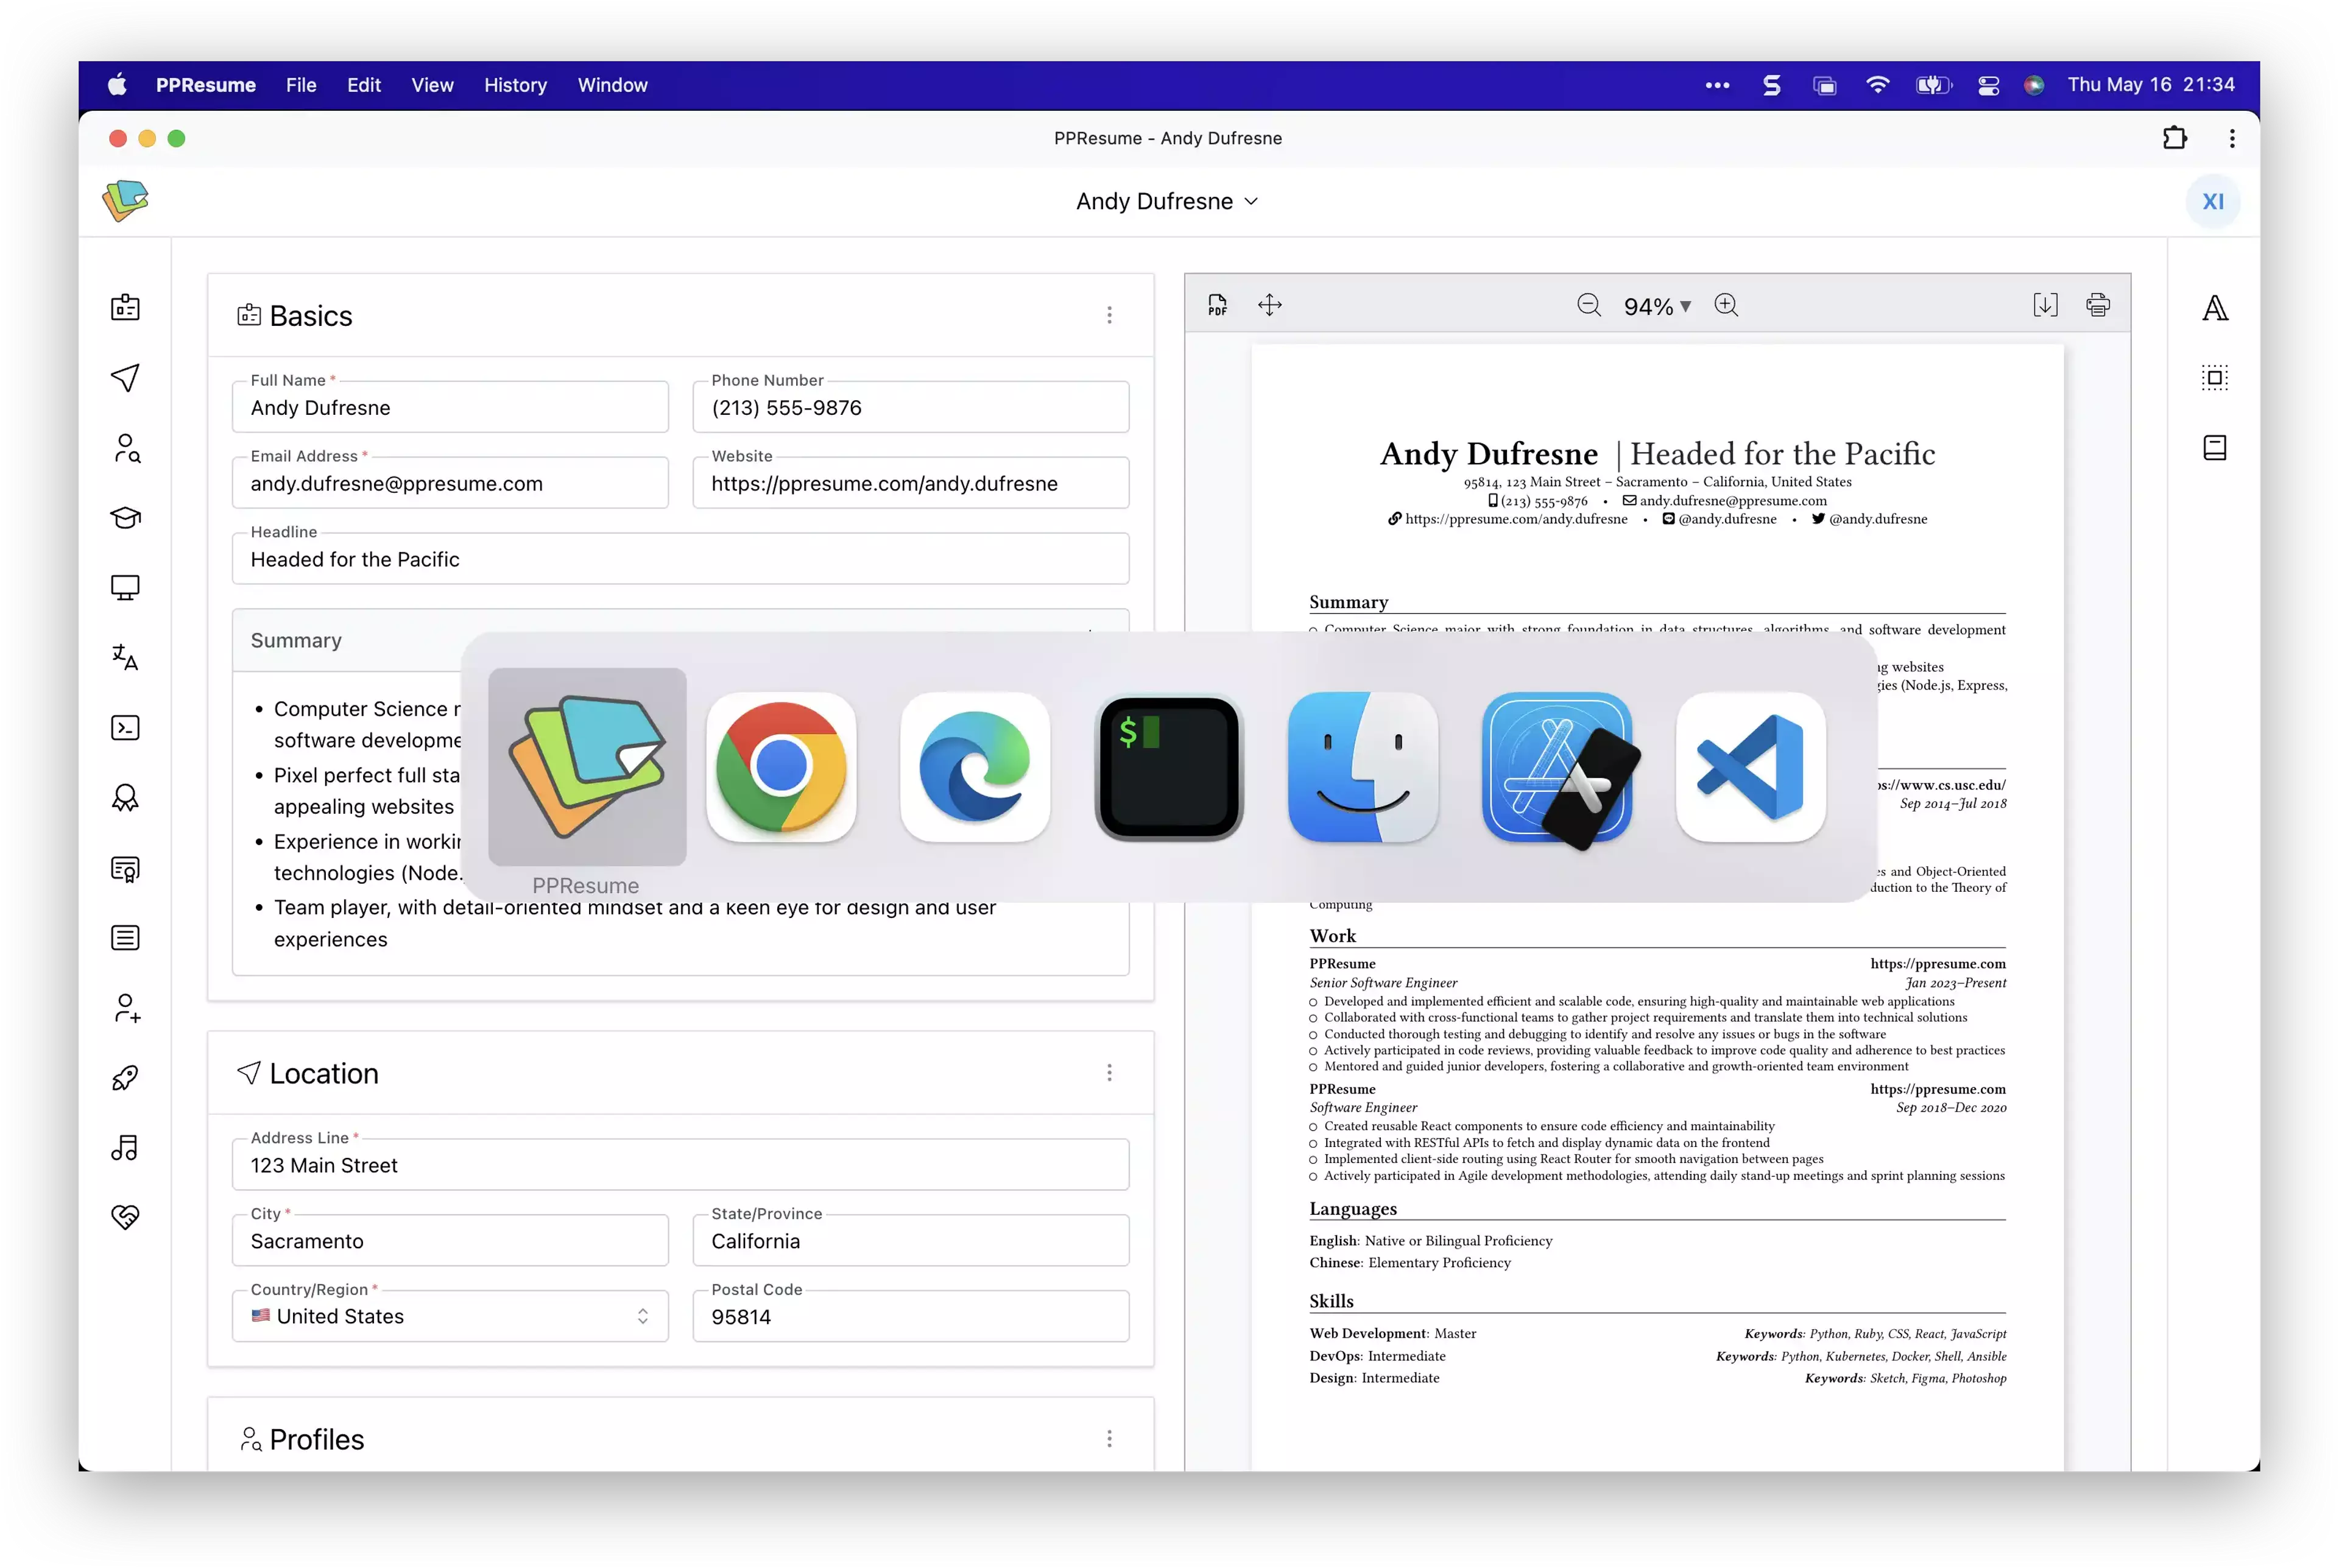Open Publications section via lined-page icon
This screenshot has height=1568, width=2339.
click(125, 937)
